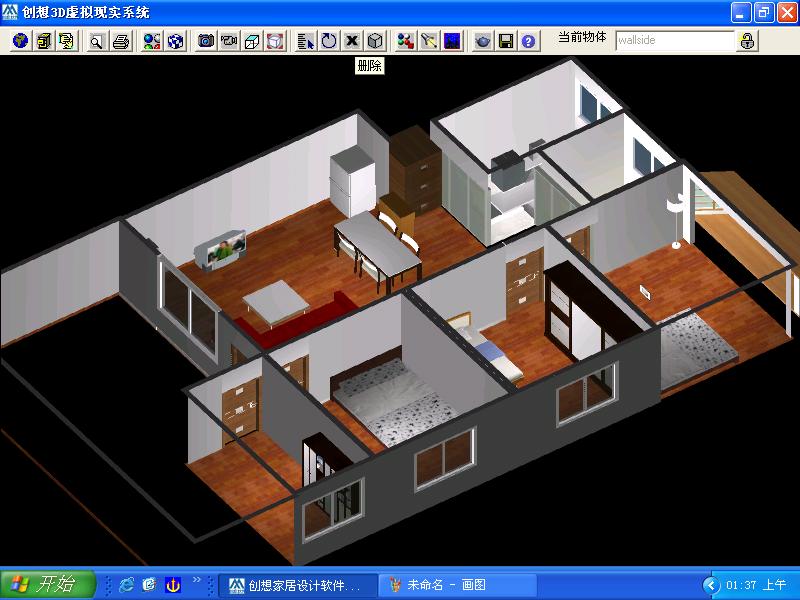Click the gray solid cube icon
This screenshot has width=800, height=600.
point(376,41)
